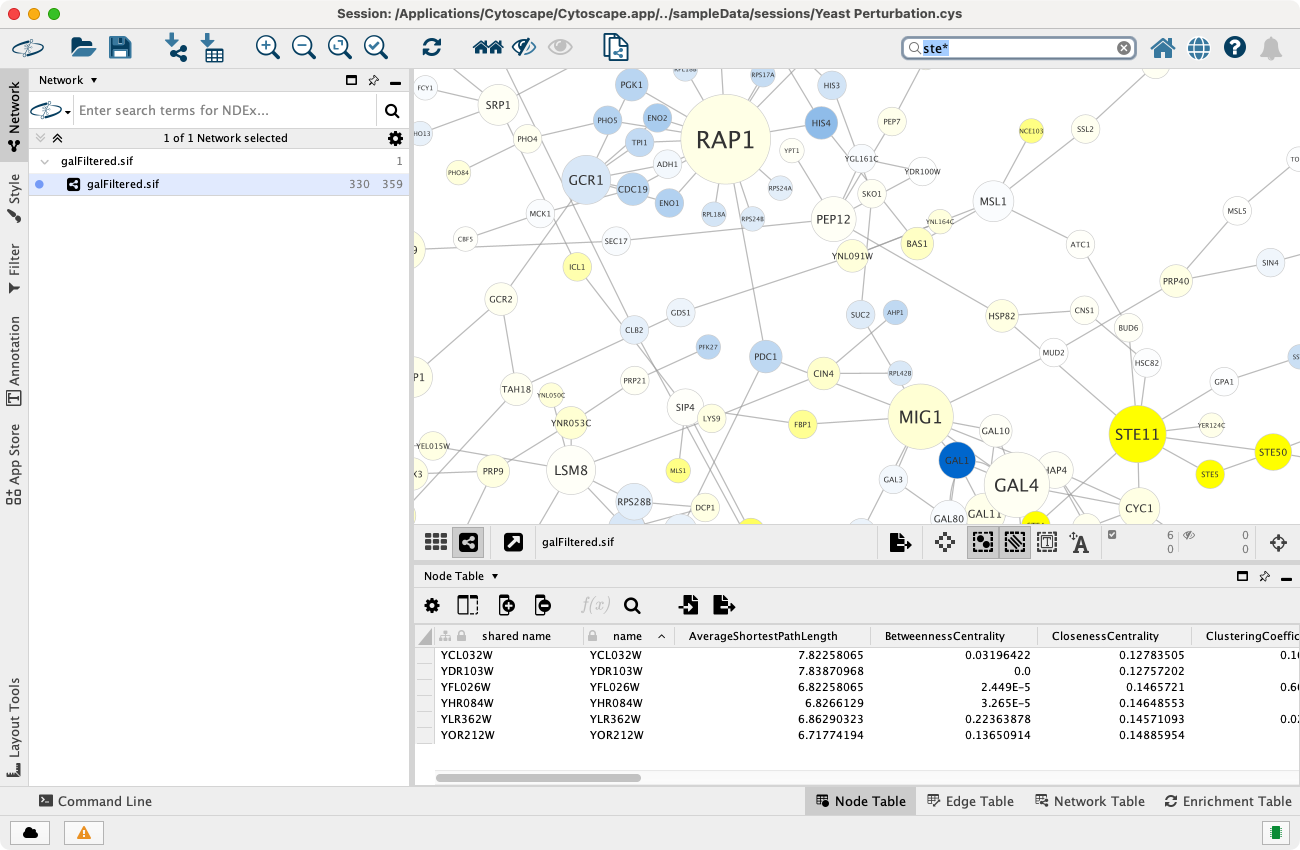Click the Apply Preferred Layout refresh icon

(431, 47)
